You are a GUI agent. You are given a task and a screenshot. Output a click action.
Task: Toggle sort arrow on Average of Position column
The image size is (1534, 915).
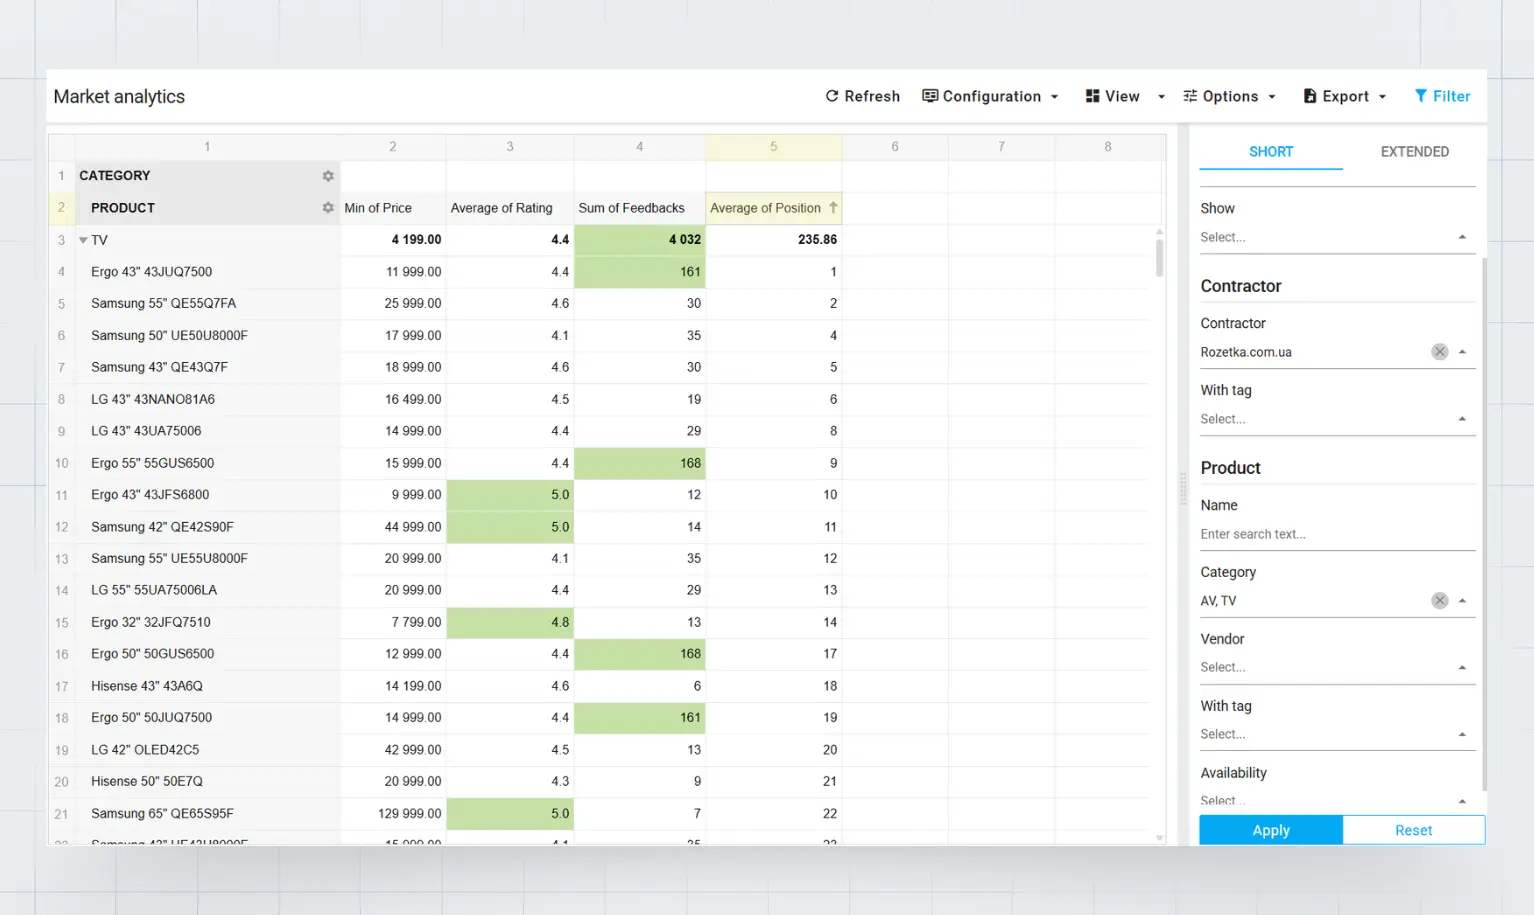point(834,207)
